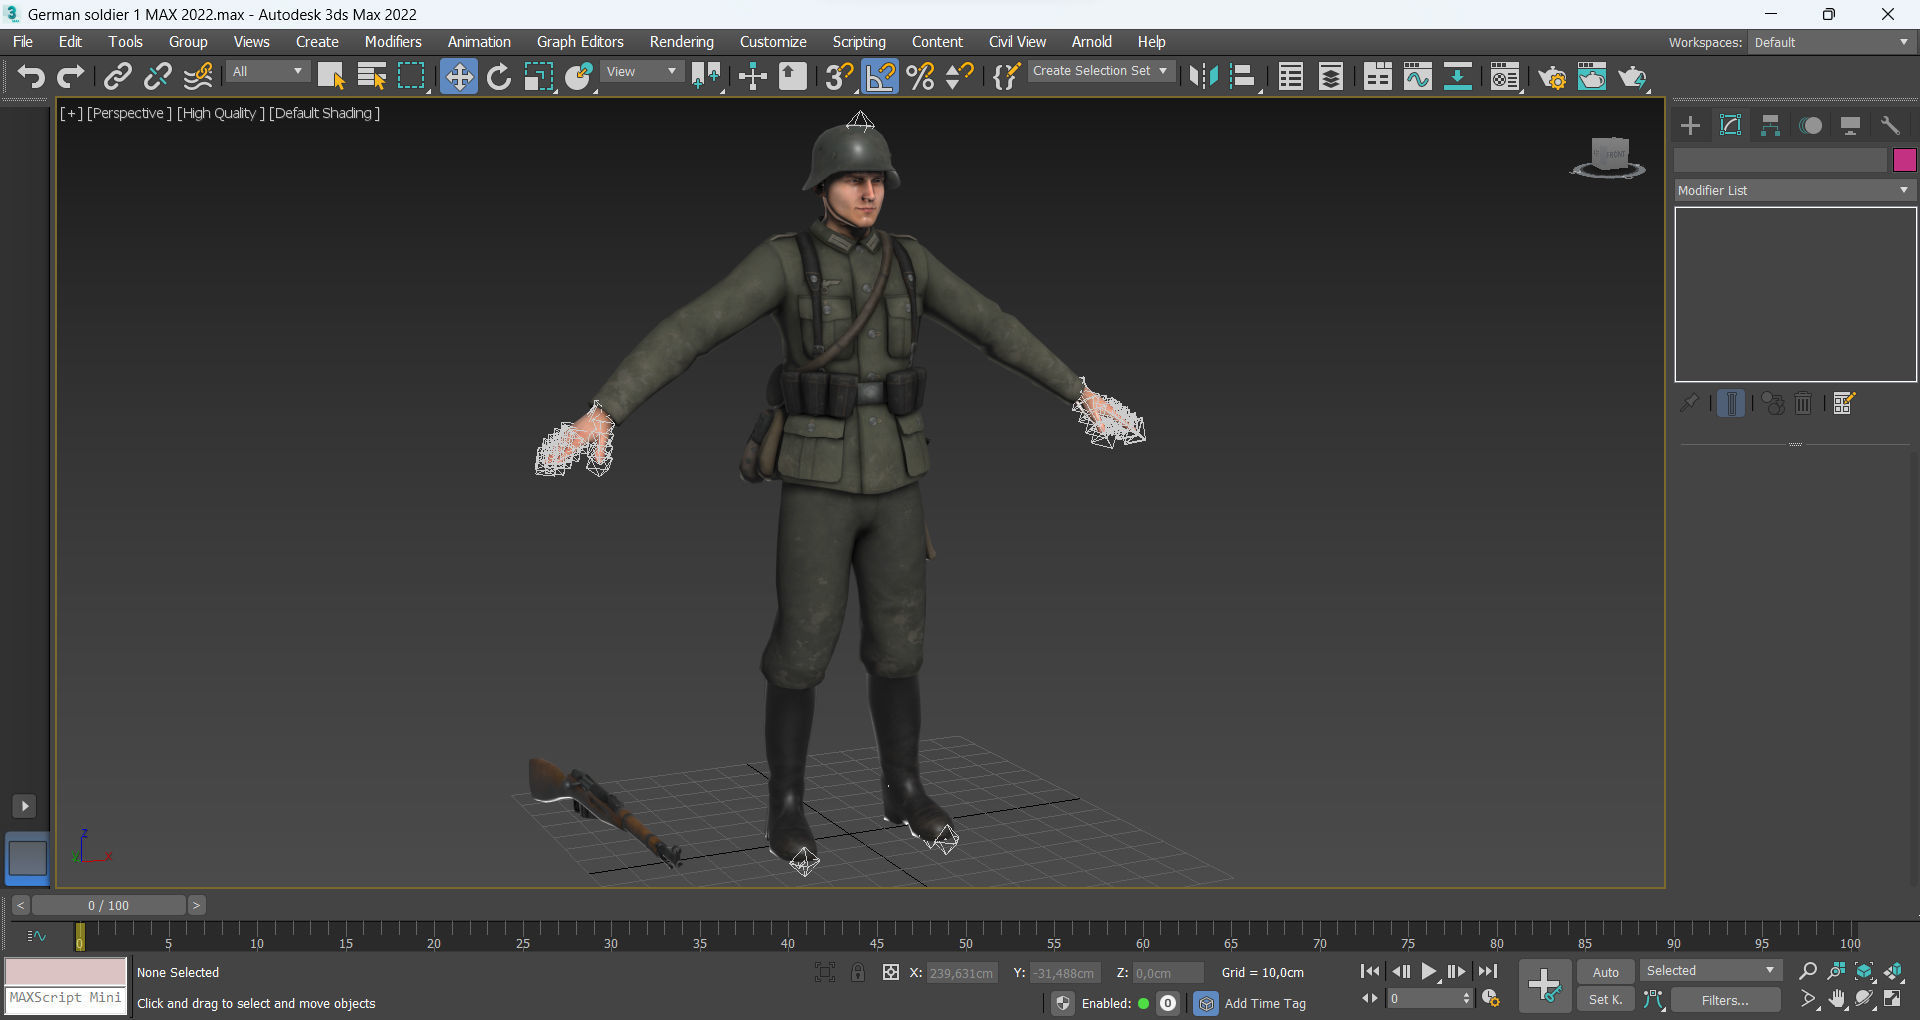The height and width of the screenshot is (1020, 1920).
Task: Toggle the selection lock icon
Action: pos(858,972)
